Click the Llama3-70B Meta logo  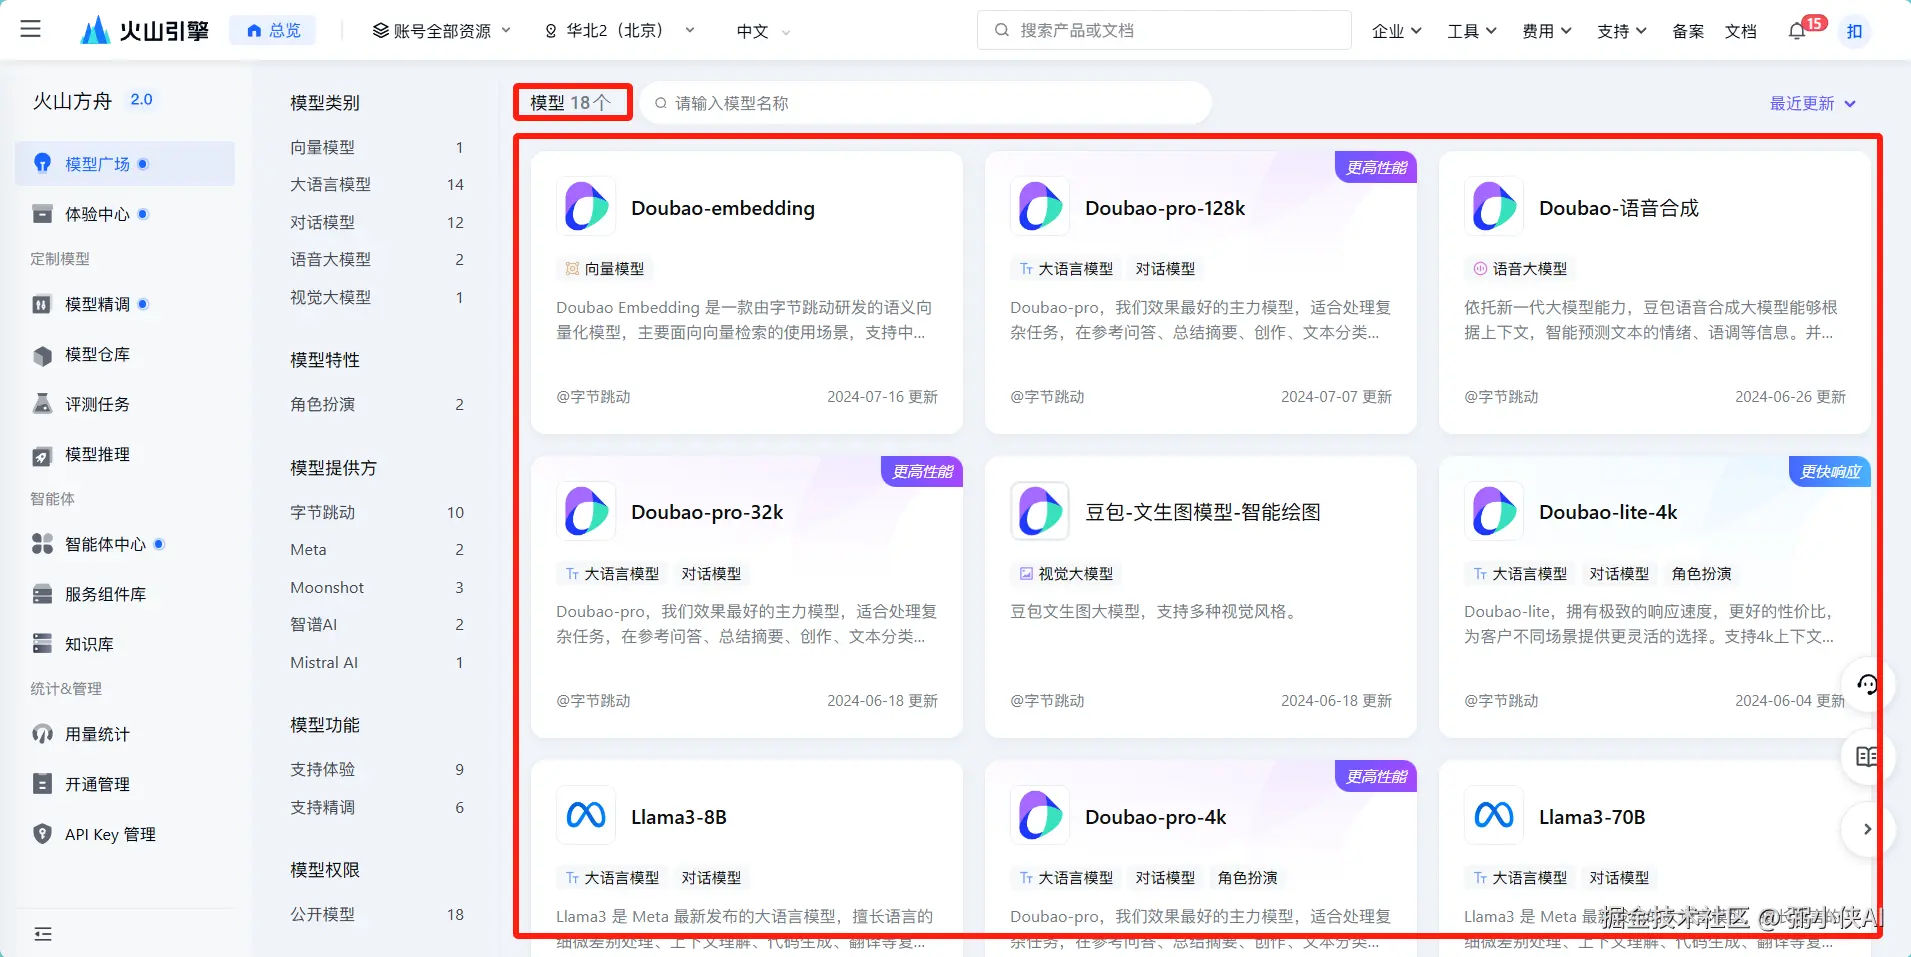[x=1494, y=816]
